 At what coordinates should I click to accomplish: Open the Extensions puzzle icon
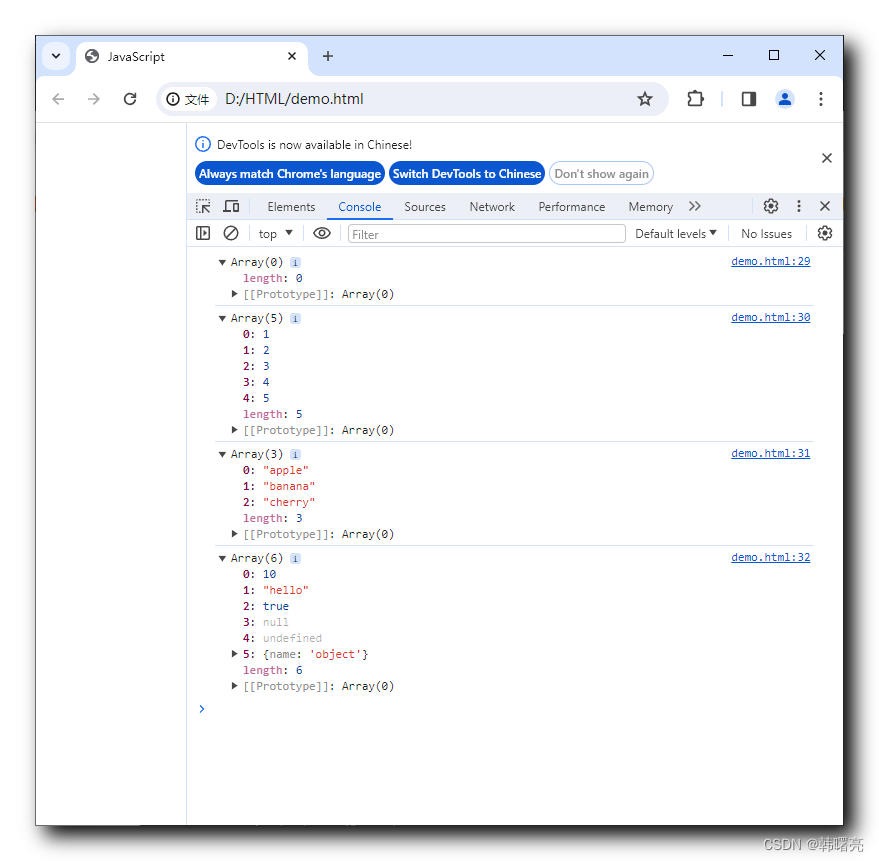coord(695,99)
